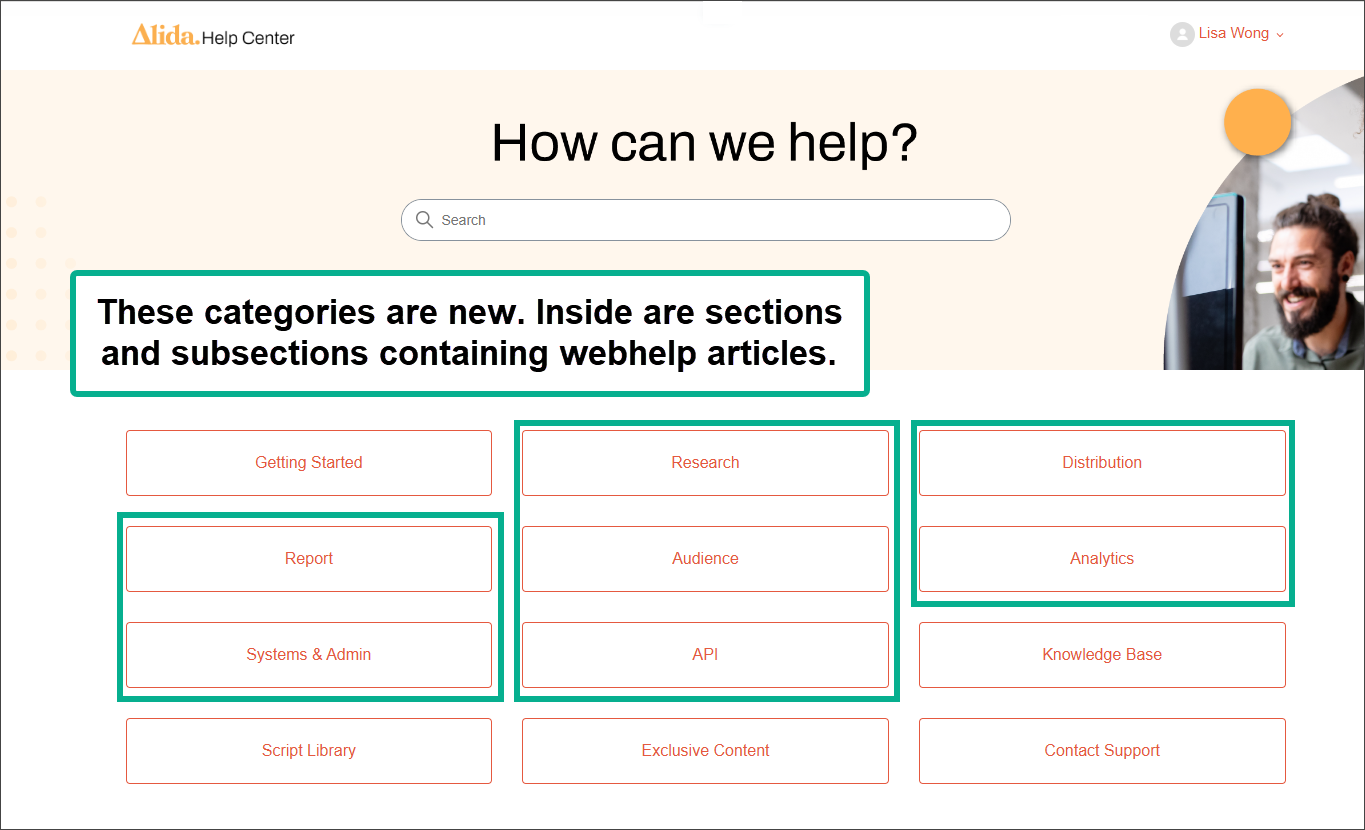Expand the Lisa Wong account dropdown chevron

[1280, 35]
